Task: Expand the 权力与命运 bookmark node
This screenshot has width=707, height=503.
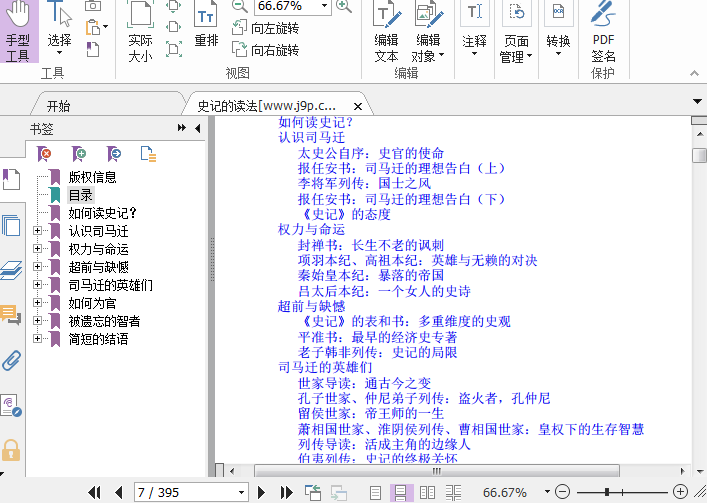Action: pyautogui.click(x=37, y=249)
